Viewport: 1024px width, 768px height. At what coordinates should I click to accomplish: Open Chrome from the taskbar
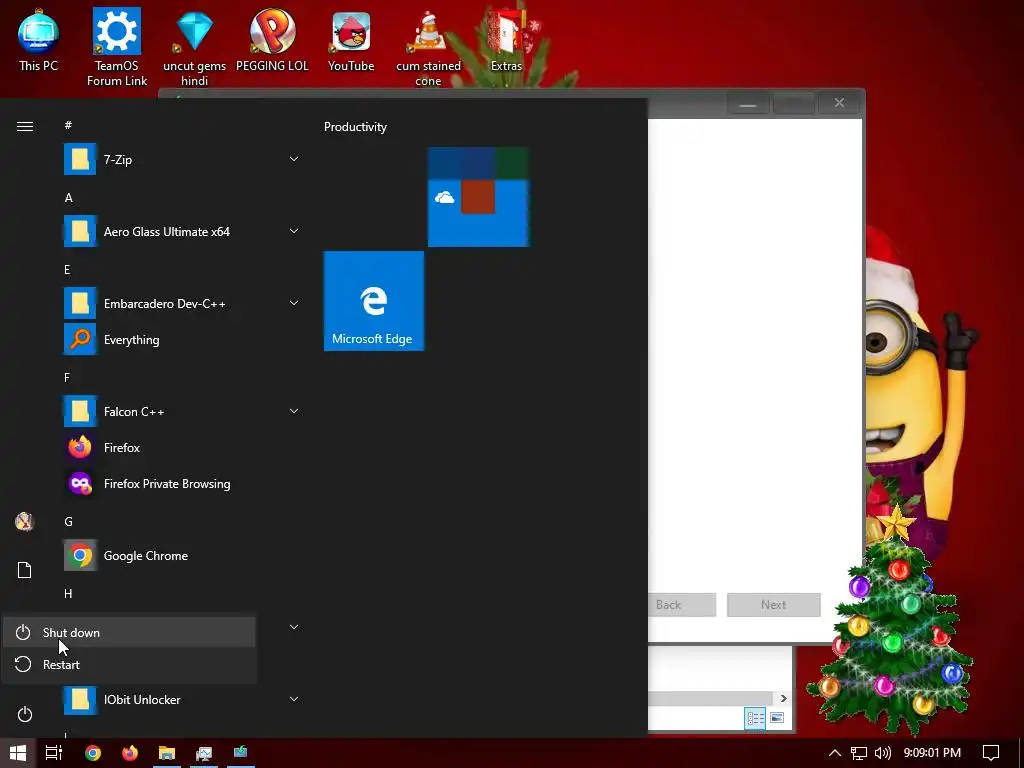pos(93,753)
